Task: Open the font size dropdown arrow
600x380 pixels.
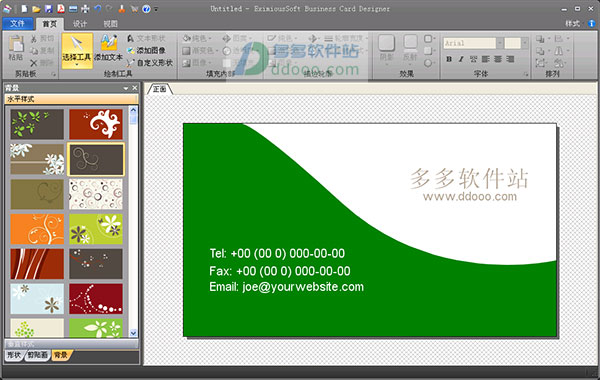Action: (x=525, y=43)
